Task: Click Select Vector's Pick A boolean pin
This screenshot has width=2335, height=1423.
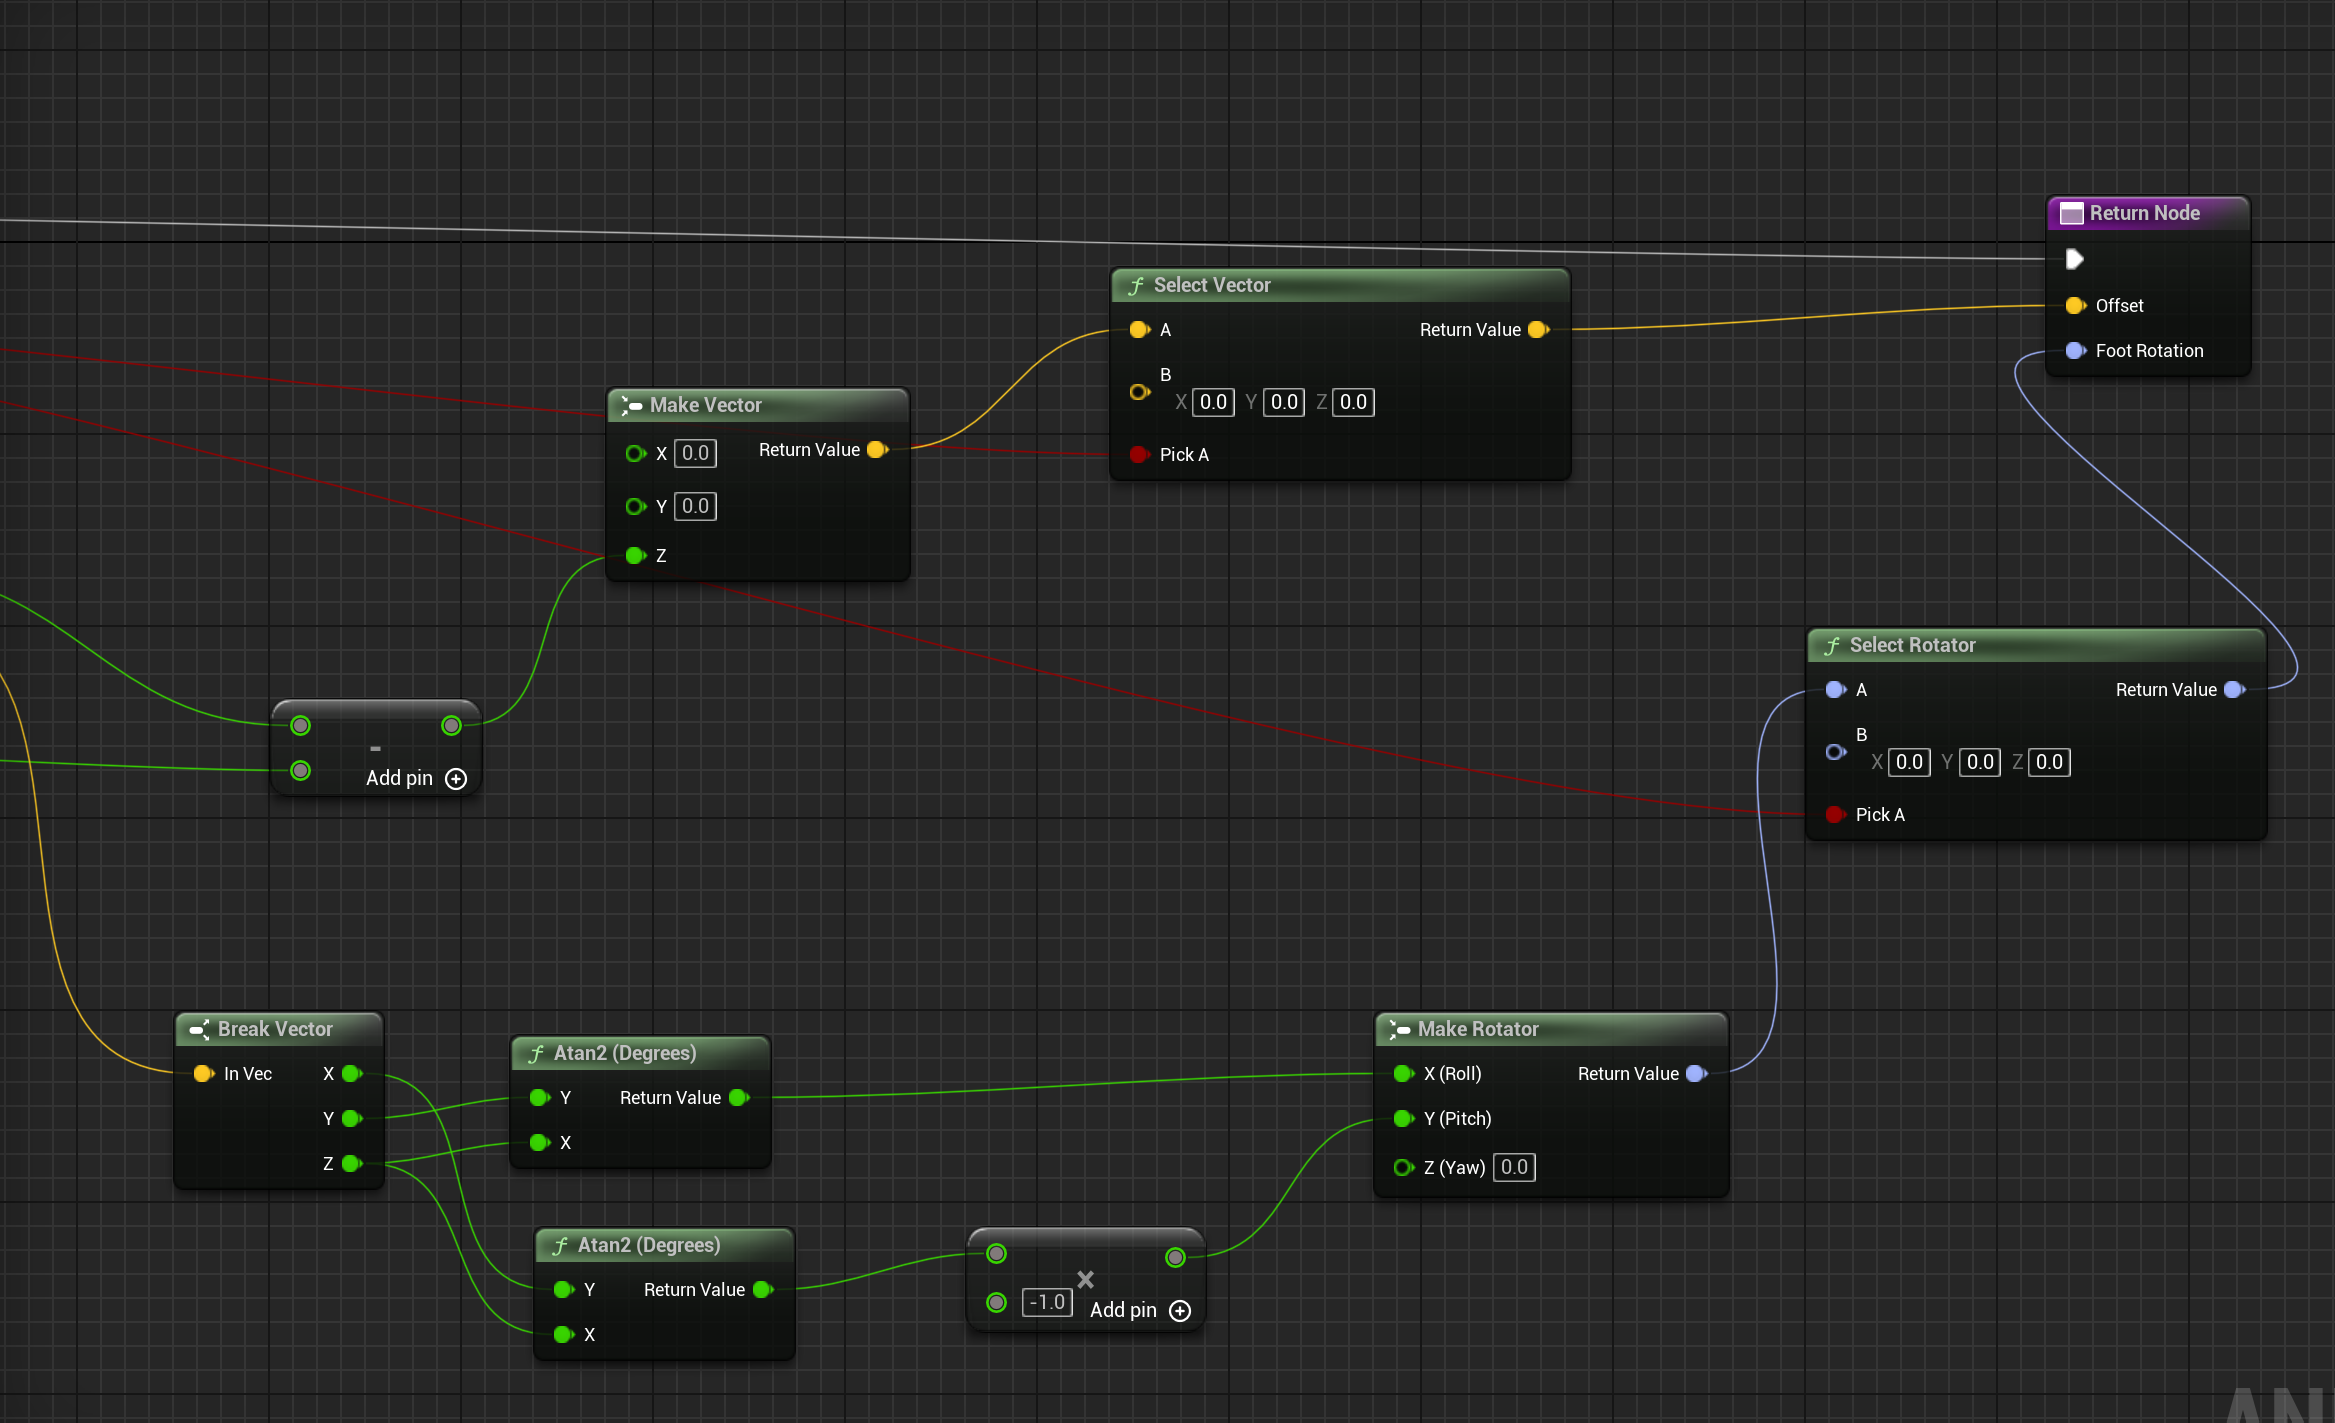Action: point(1138,455)
